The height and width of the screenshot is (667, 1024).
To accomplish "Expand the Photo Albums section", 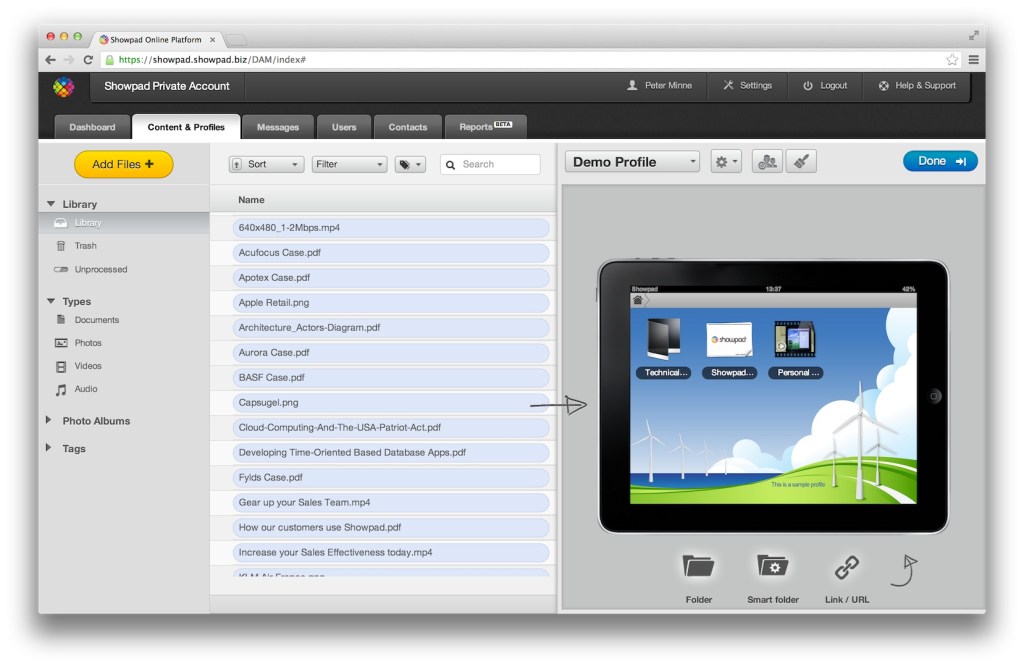I will 48,420.
